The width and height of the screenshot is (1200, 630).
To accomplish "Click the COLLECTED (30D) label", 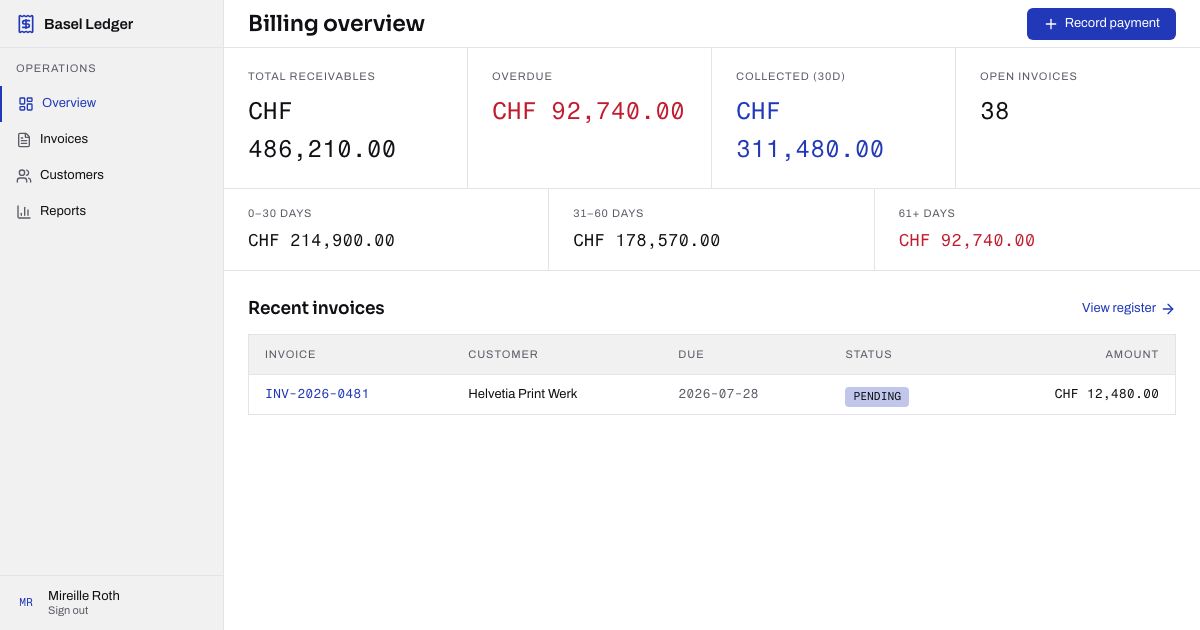I will (x=790, y=76).
